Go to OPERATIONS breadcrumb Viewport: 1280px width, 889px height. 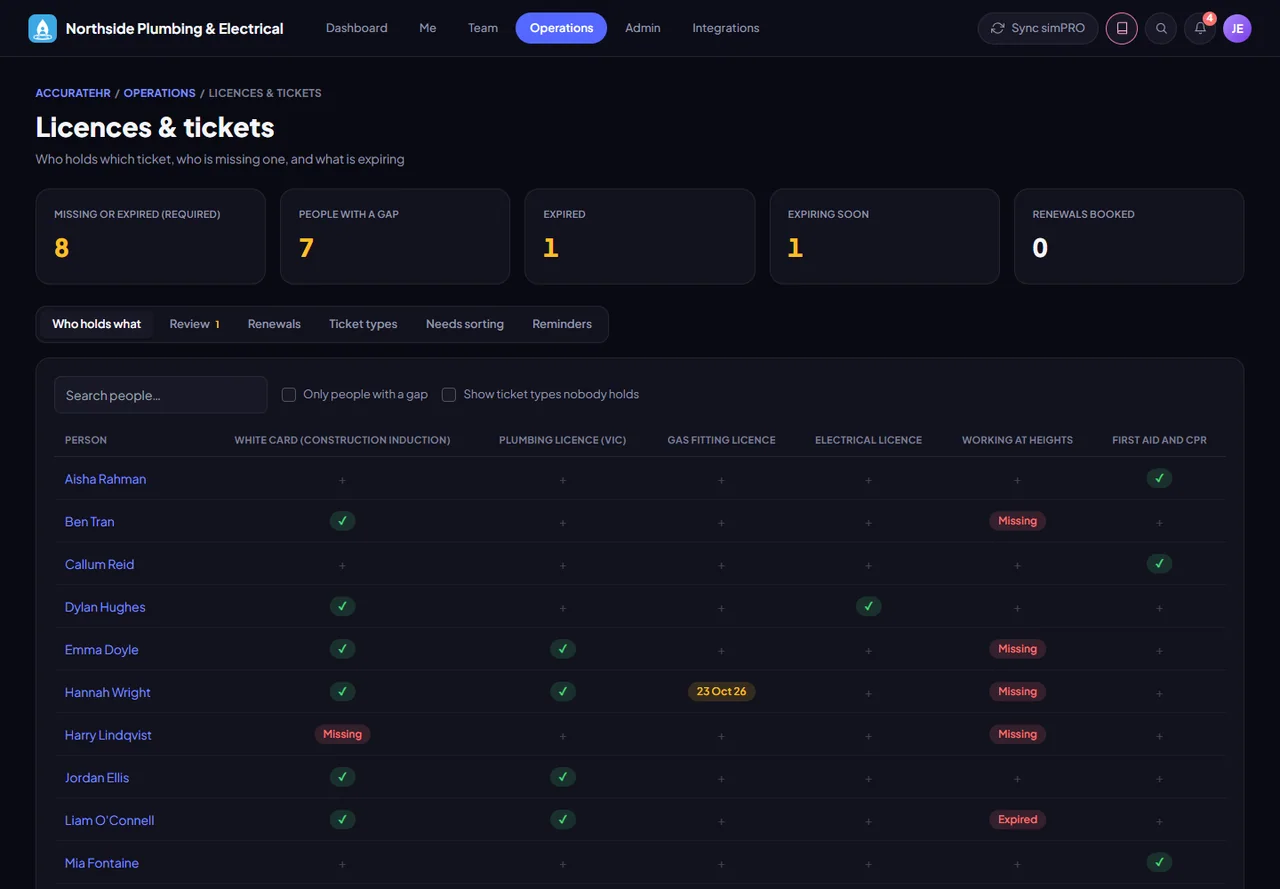(159, 93)
